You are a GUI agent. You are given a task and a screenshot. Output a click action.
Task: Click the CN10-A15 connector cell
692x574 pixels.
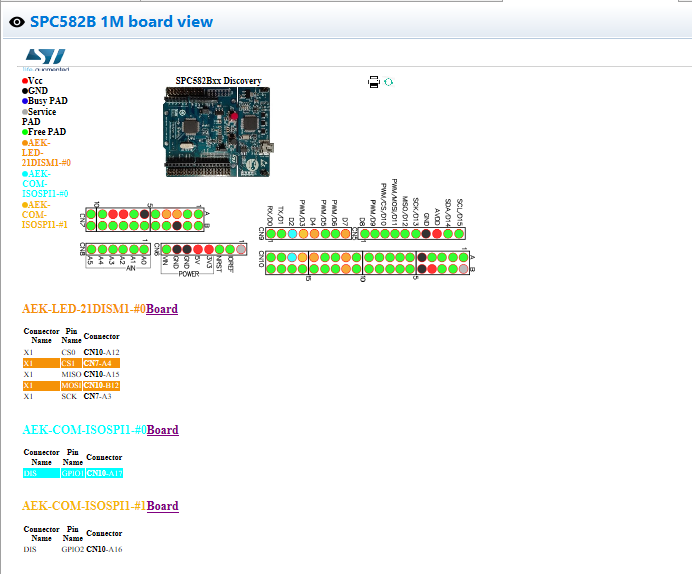point(102,374)
